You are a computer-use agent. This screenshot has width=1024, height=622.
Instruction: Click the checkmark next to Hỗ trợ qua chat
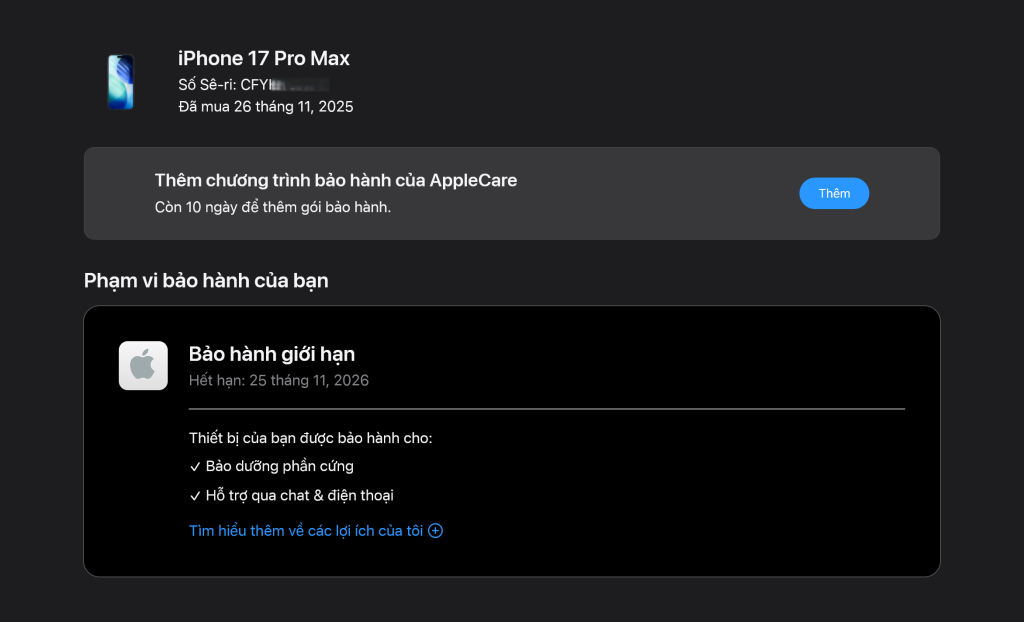coord(195,495)
